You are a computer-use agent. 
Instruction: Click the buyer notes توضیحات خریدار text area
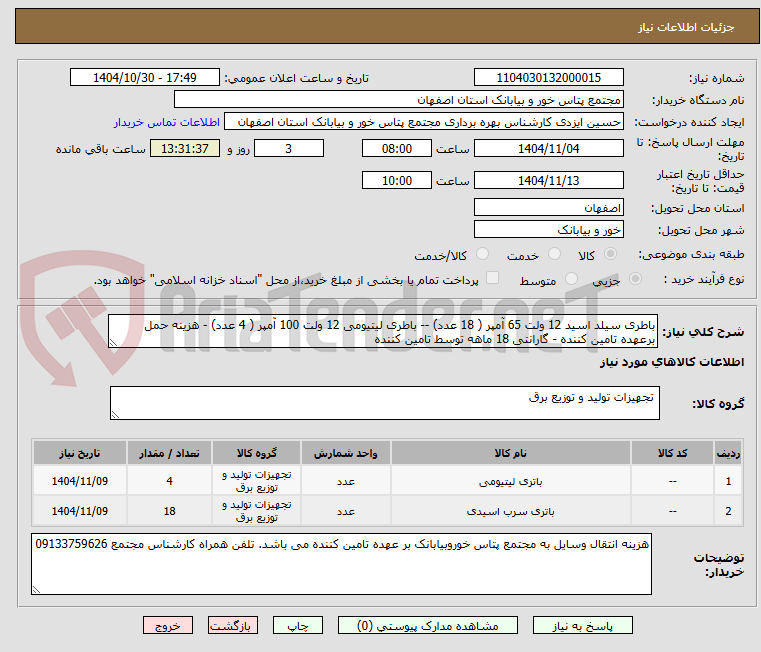(x=341, y=564)
